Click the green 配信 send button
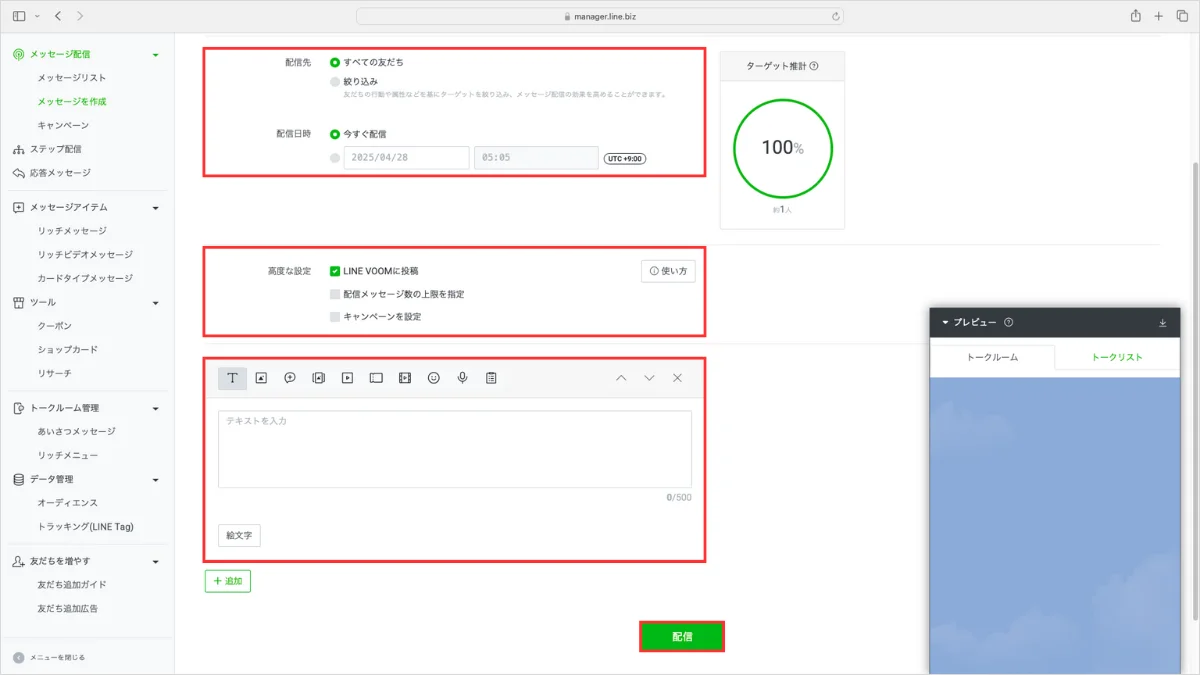 click(682, 636)
